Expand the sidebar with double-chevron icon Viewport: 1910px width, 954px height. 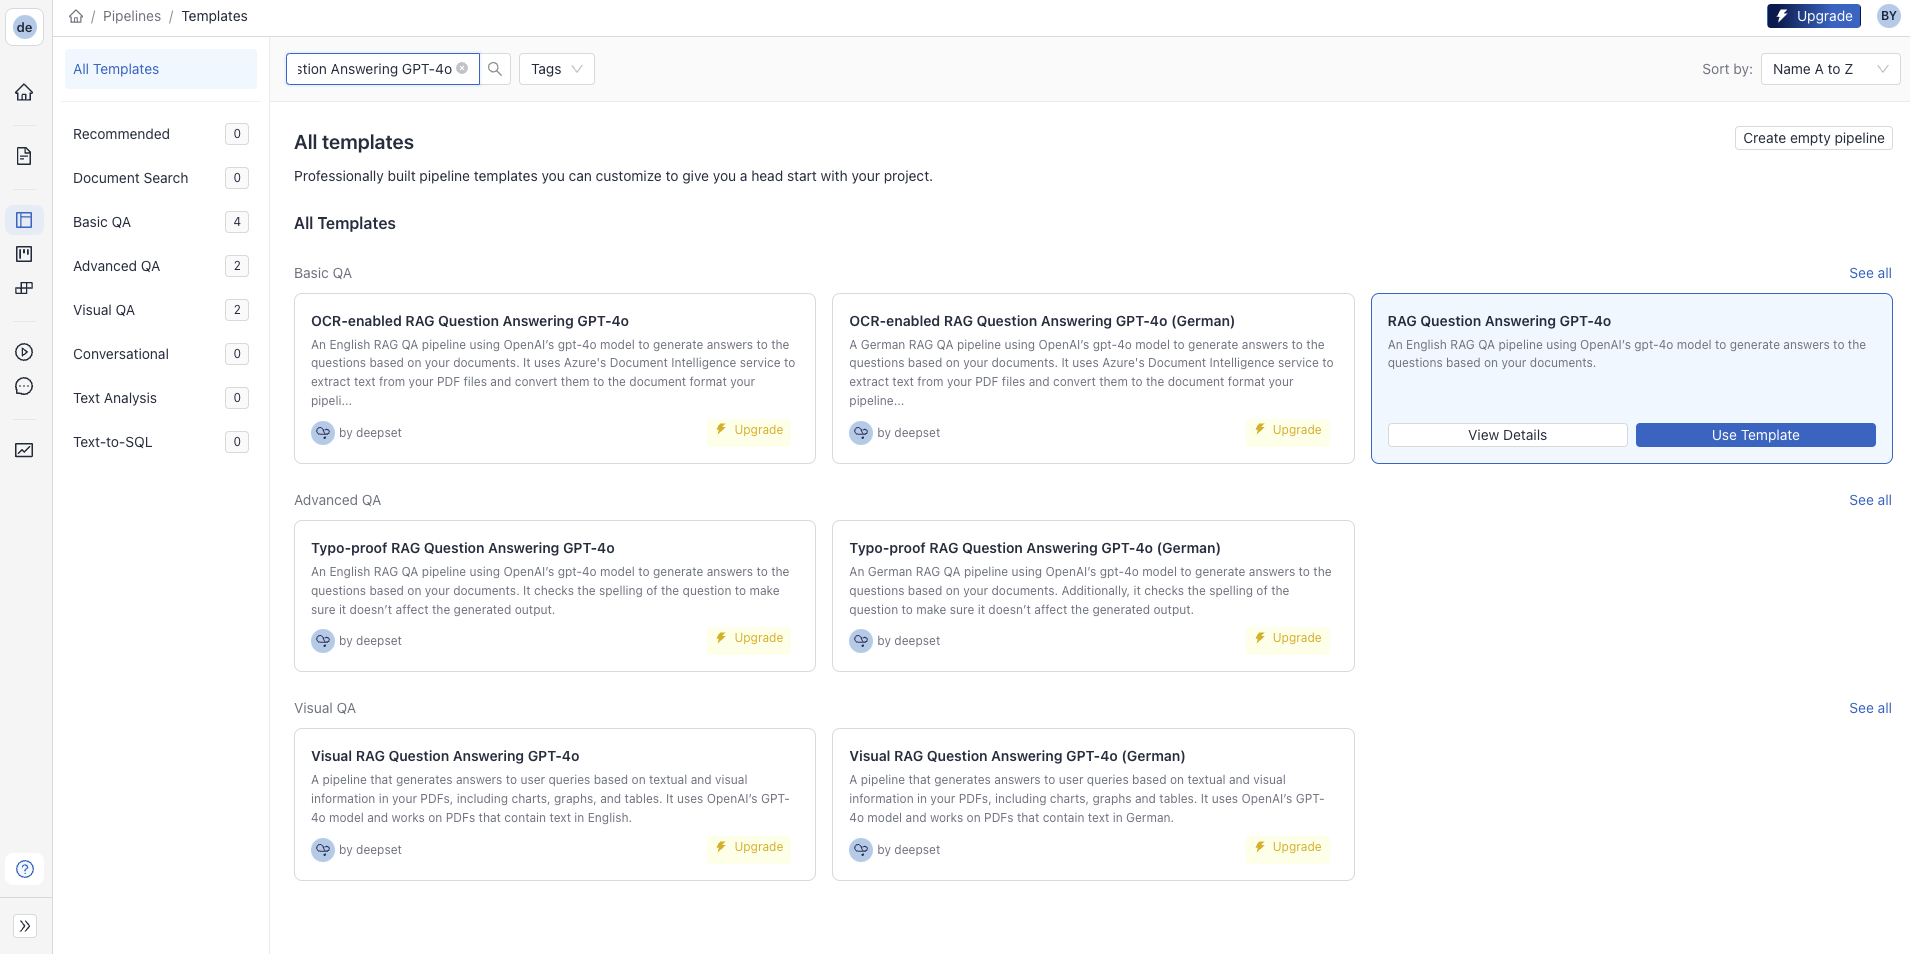(25, 926)
